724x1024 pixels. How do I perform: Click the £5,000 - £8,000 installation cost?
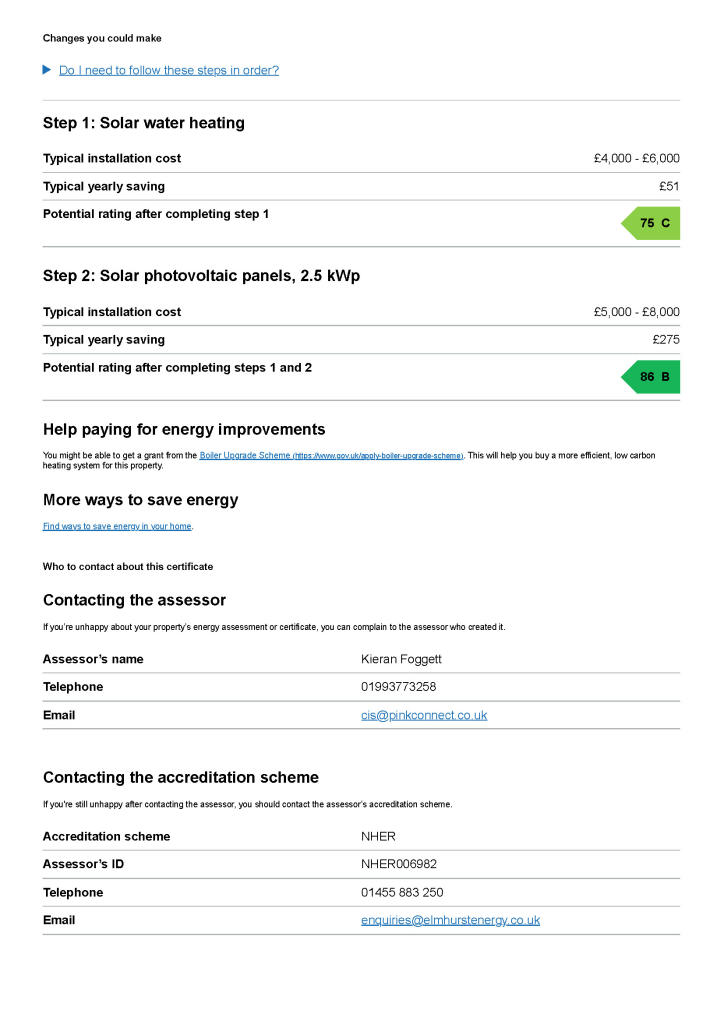coord(636,312)
